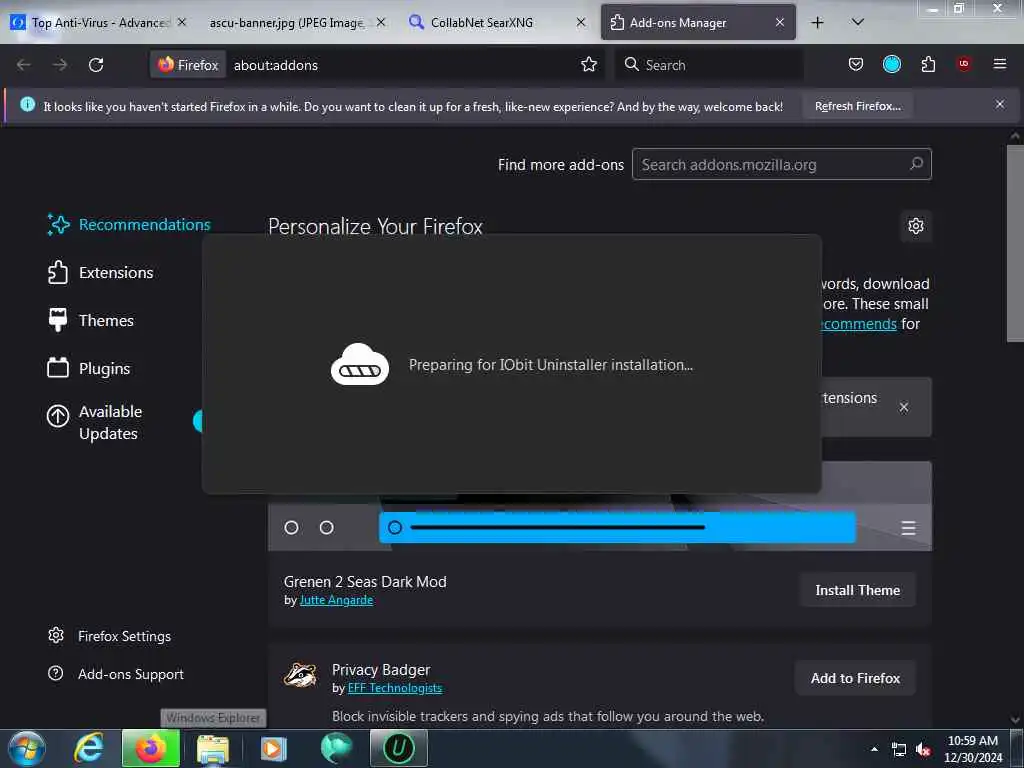Open Firefox Settings from sidebar
Viewport: 1024px width, 768px height.
[x=109, y=636]
